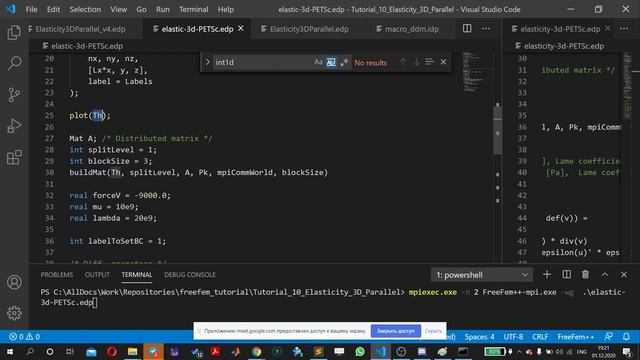Viewport: 640px width, 360px height.
Task: Open WhatsApp from the taskbar
Action: [360, 351]
